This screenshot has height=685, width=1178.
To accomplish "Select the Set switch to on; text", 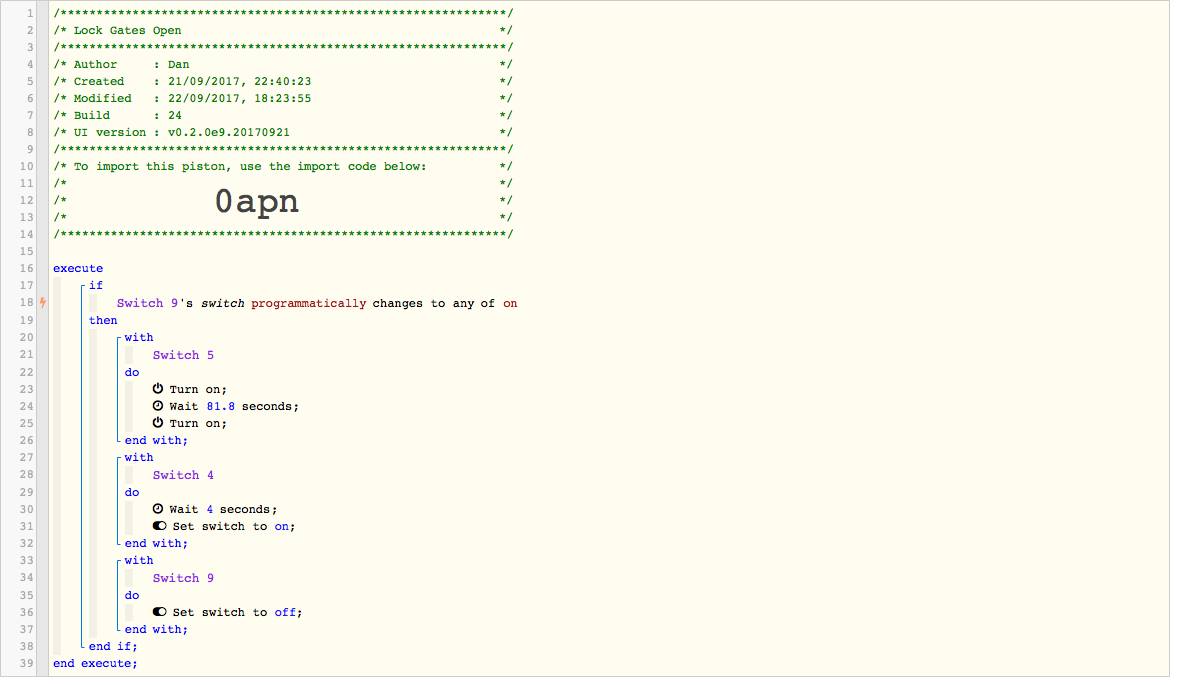I will (234, 527).
